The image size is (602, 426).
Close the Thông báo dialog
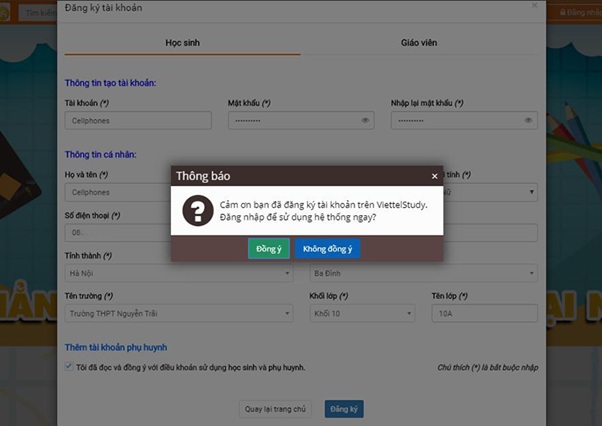(434, 175)
